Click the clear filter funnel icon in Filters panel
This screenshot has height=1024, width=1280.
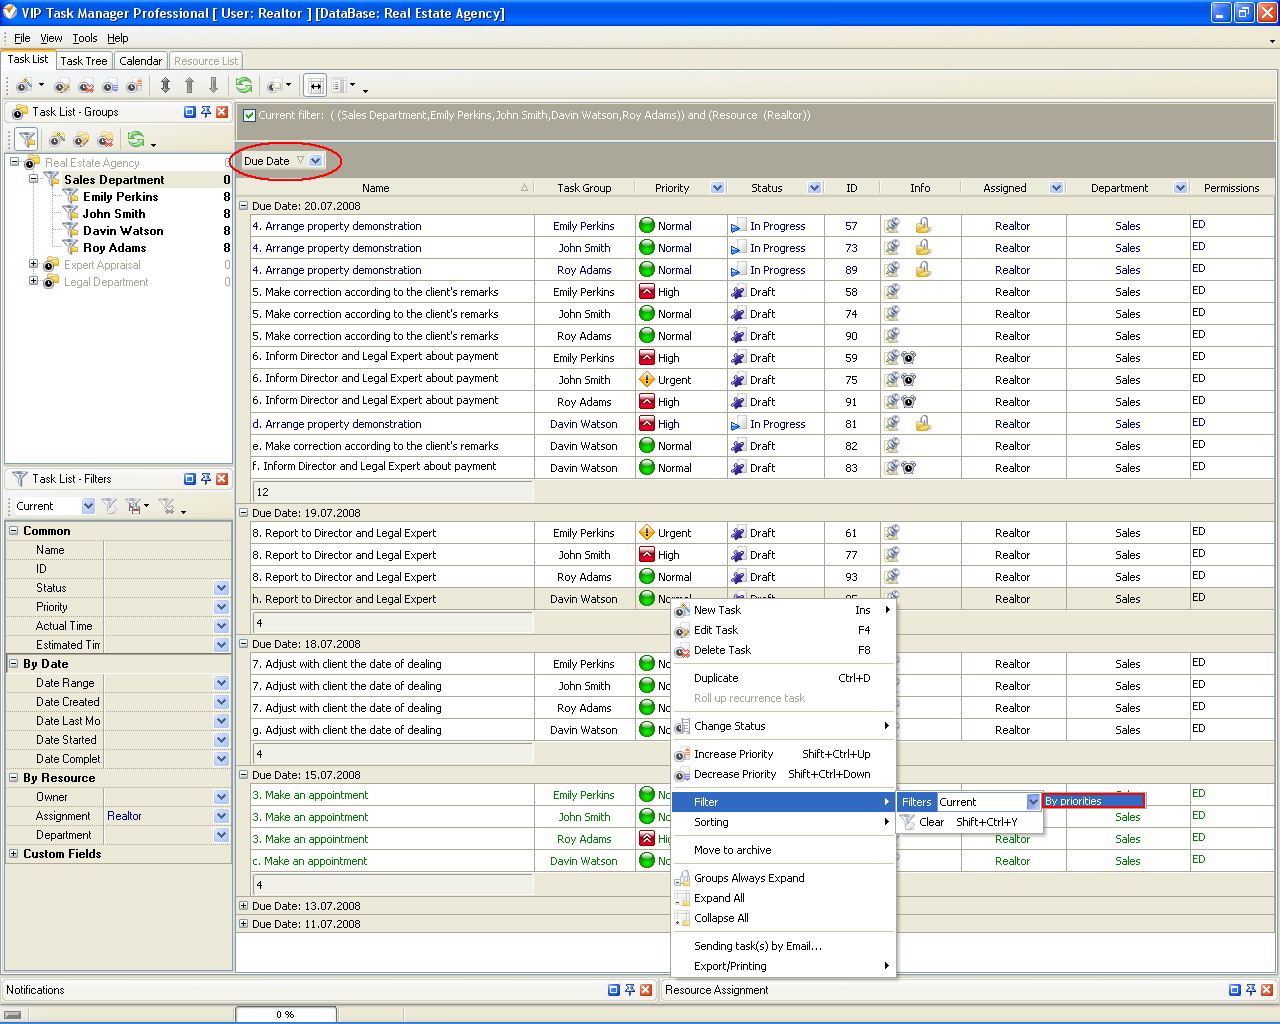[x=167, y=506]
